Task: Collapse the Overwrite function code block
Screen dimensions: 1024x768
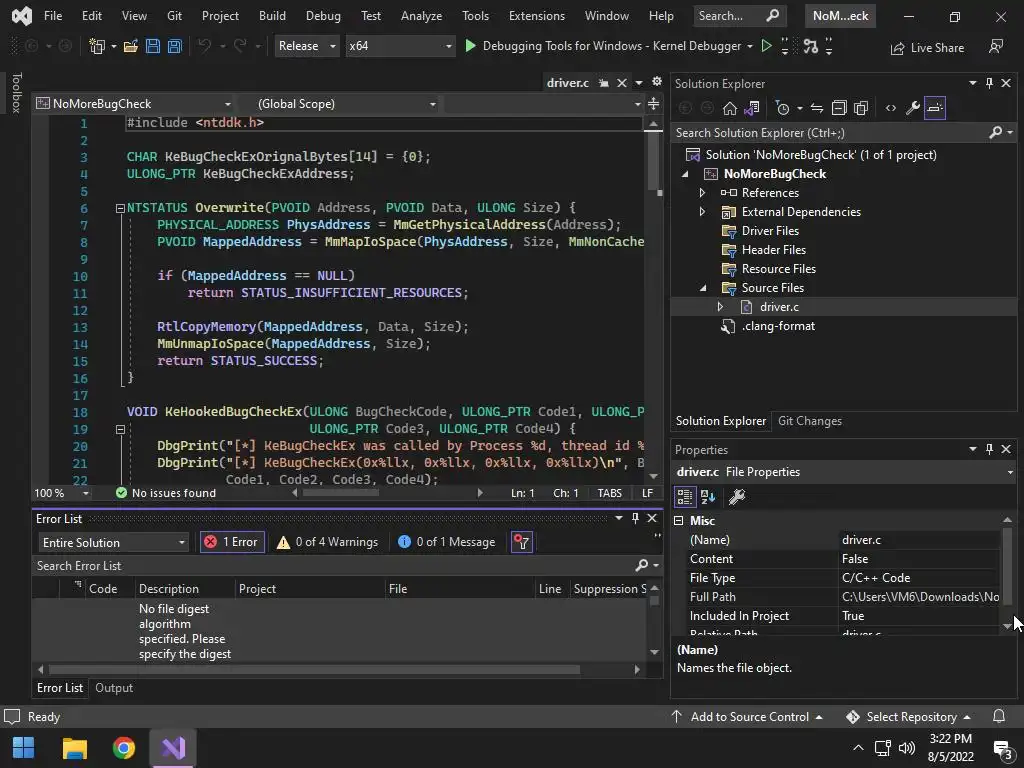Action: pos(120,208)
